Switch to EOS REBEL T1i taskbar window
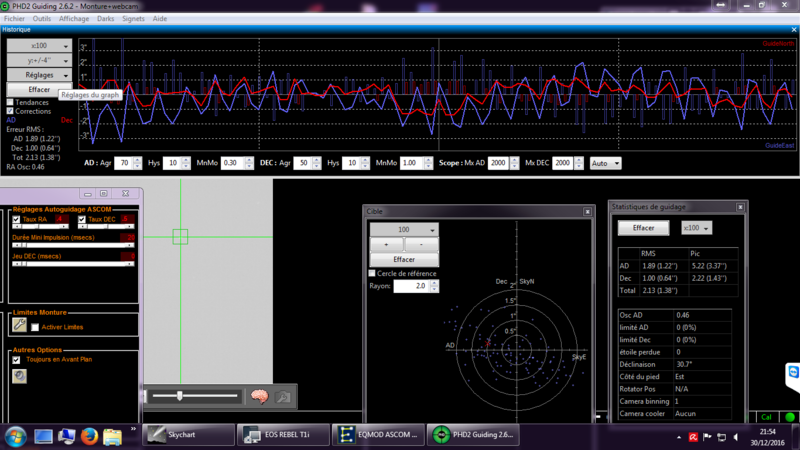The height and width of the screenshot is (450, 800). 284,435
